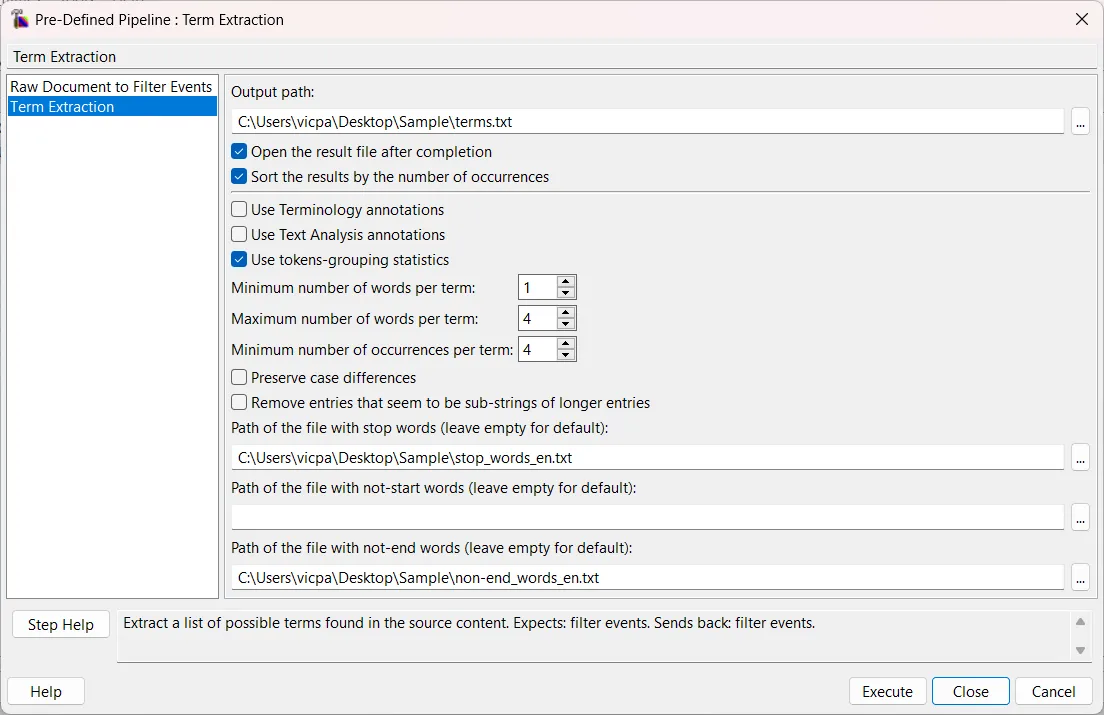This screenshot has width=1104, height=715.
Task: Browse for the not-start words file
Action: point(1081,518)
